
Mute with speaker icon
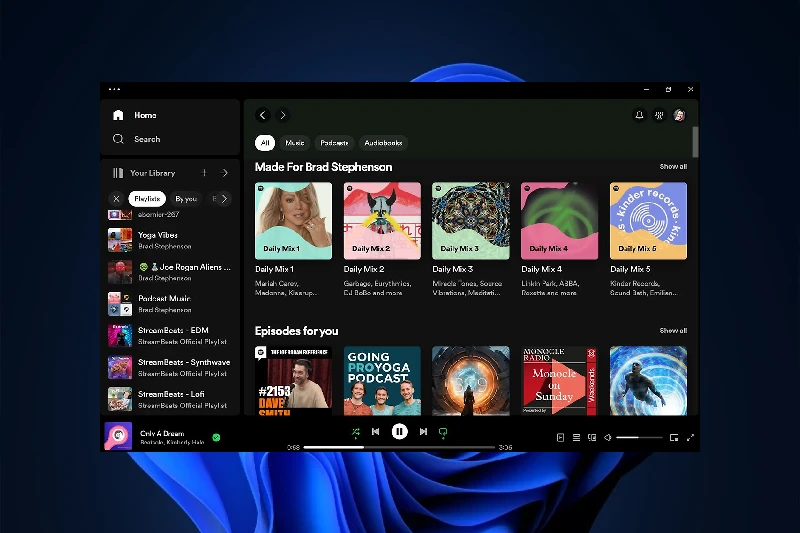tap(608, 438)
